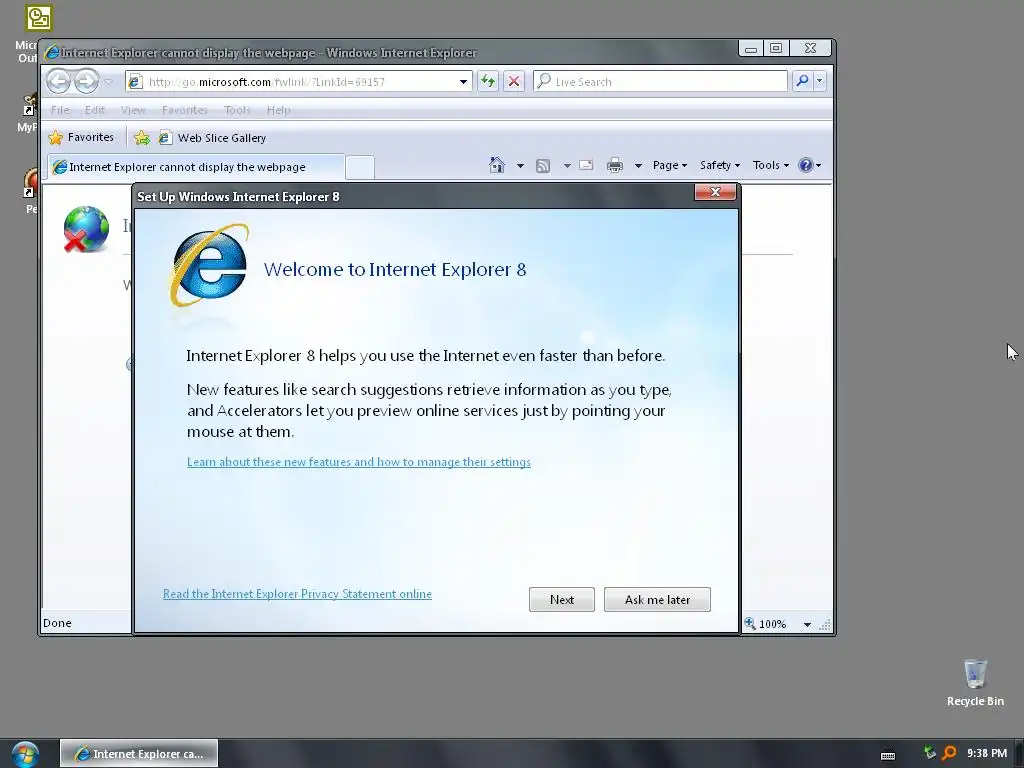Click Add to Favorites Bar icon
Screen dimensions: 1024x768
pos(142,138)
